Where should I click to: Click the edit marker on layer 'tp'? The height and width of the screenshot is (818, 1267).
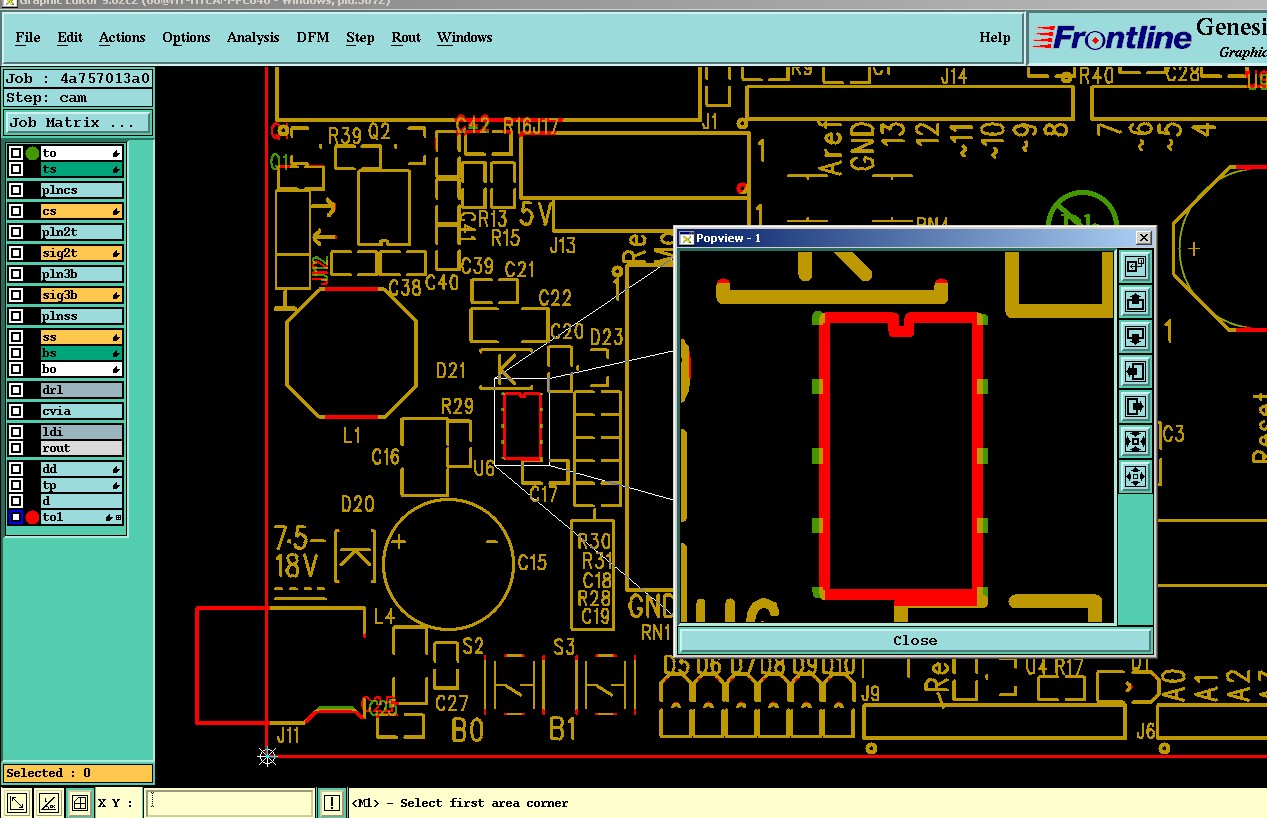pyautogui.click(x=117, y=485)
